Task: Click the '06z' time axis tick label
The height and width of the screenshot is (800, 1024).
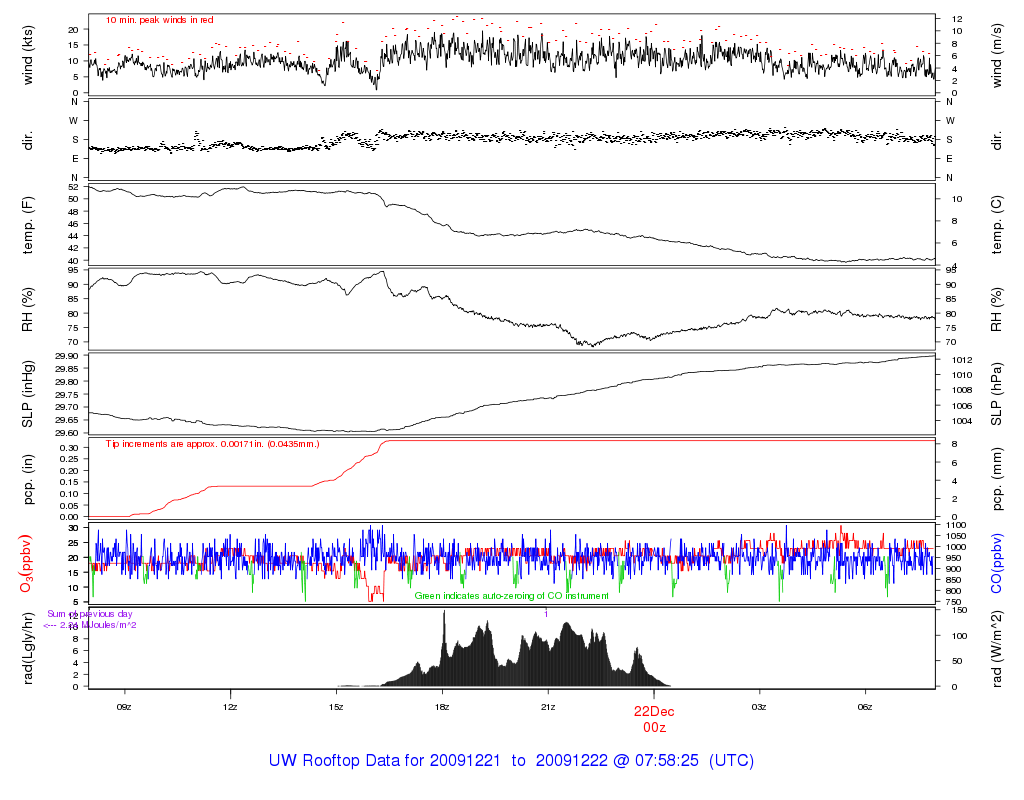Action: tap(865, 707)
